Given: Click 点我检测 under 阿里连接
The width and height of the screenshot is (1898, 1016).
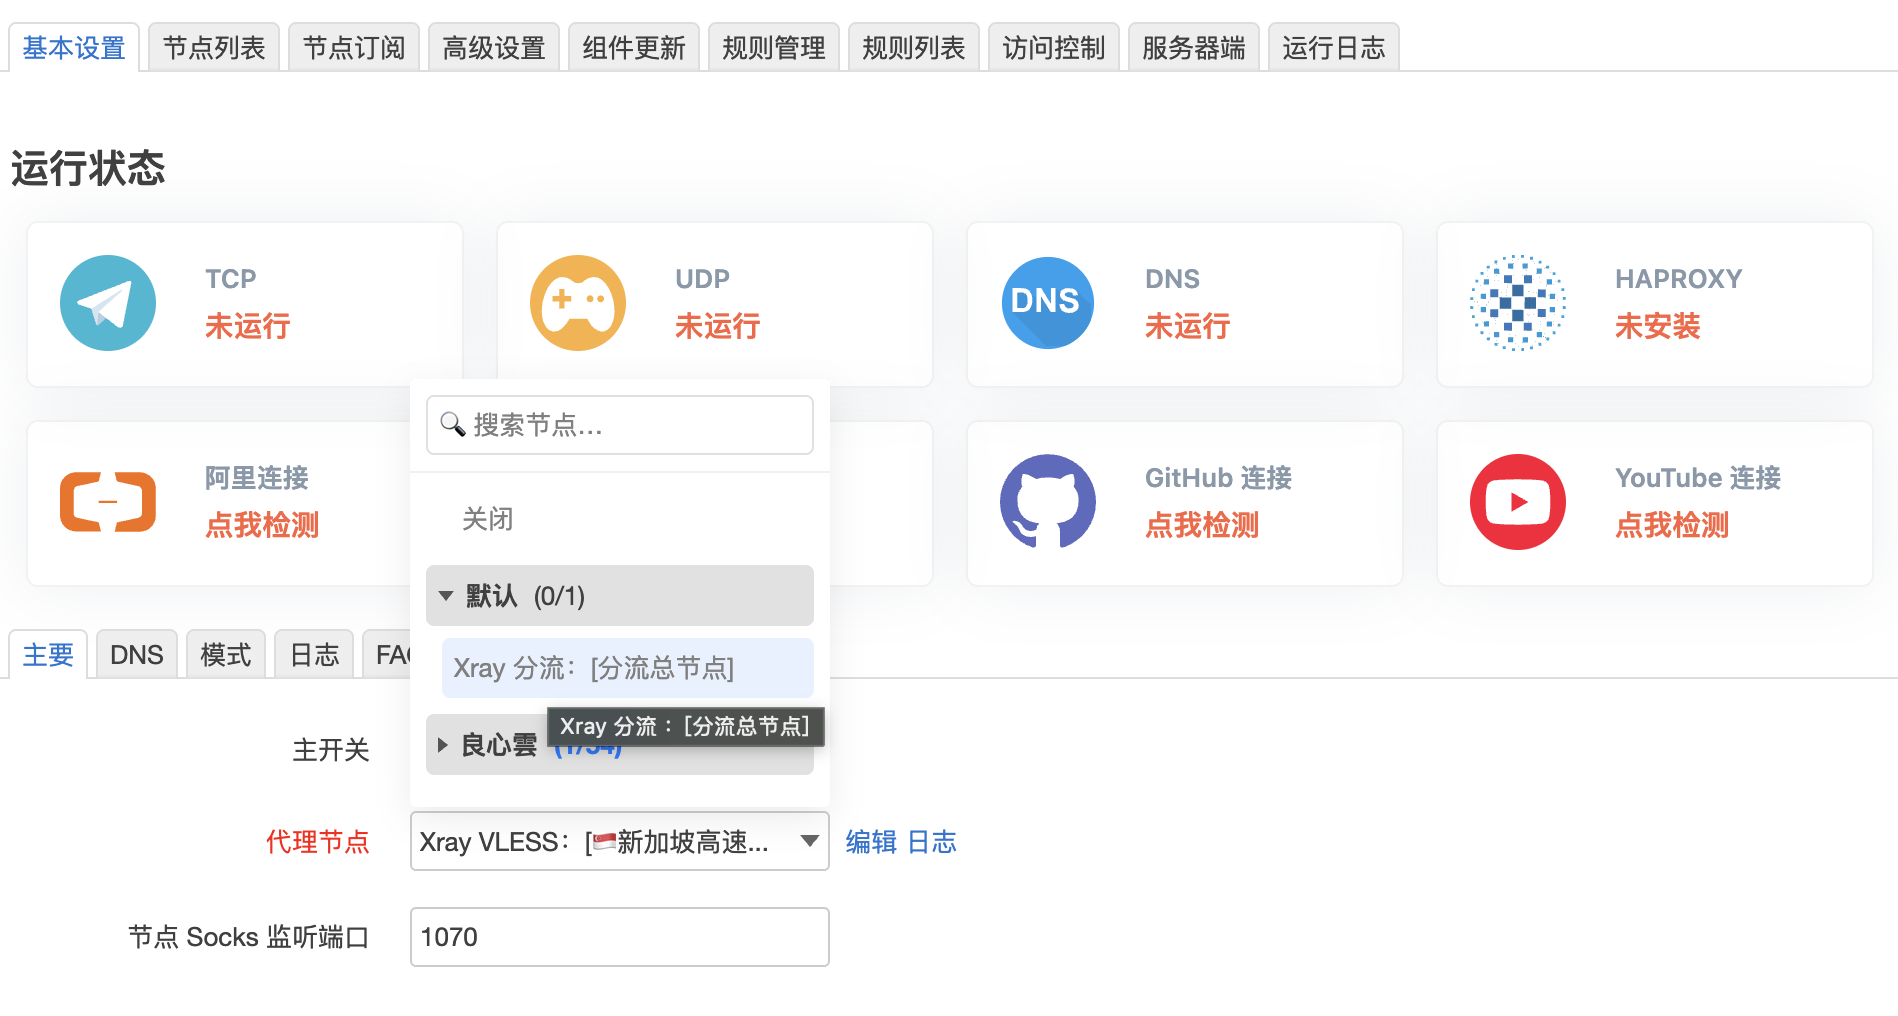Looking at the screenshot, I should [262, 525].
